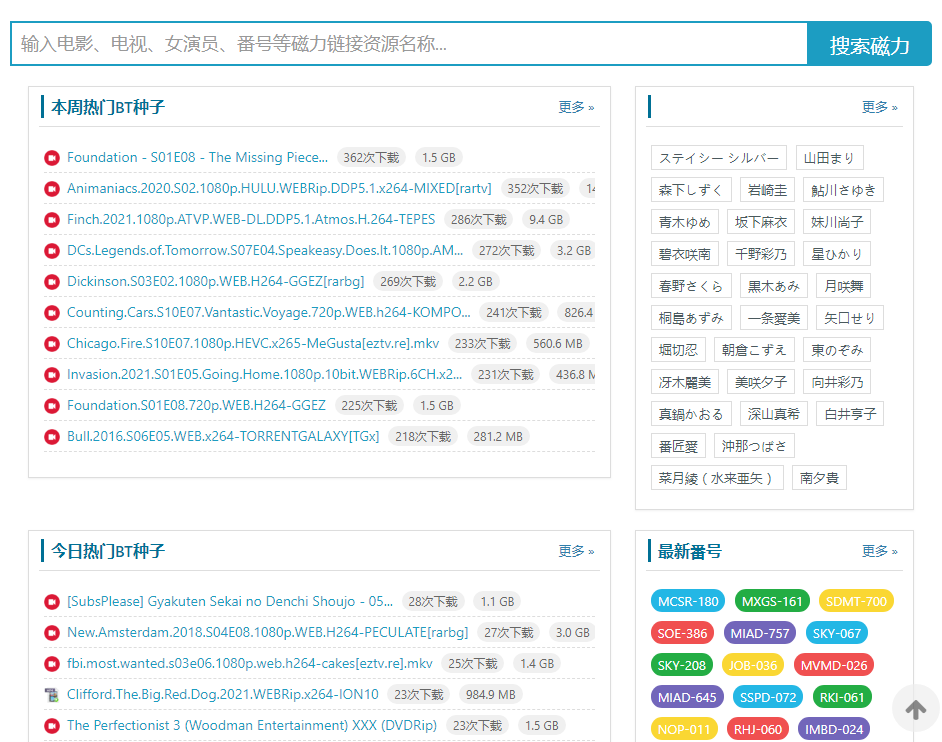The height and width of the screenshot is (742, 942).
Task: Click the blue SKY-067 code tag
Action: point(836,633)
